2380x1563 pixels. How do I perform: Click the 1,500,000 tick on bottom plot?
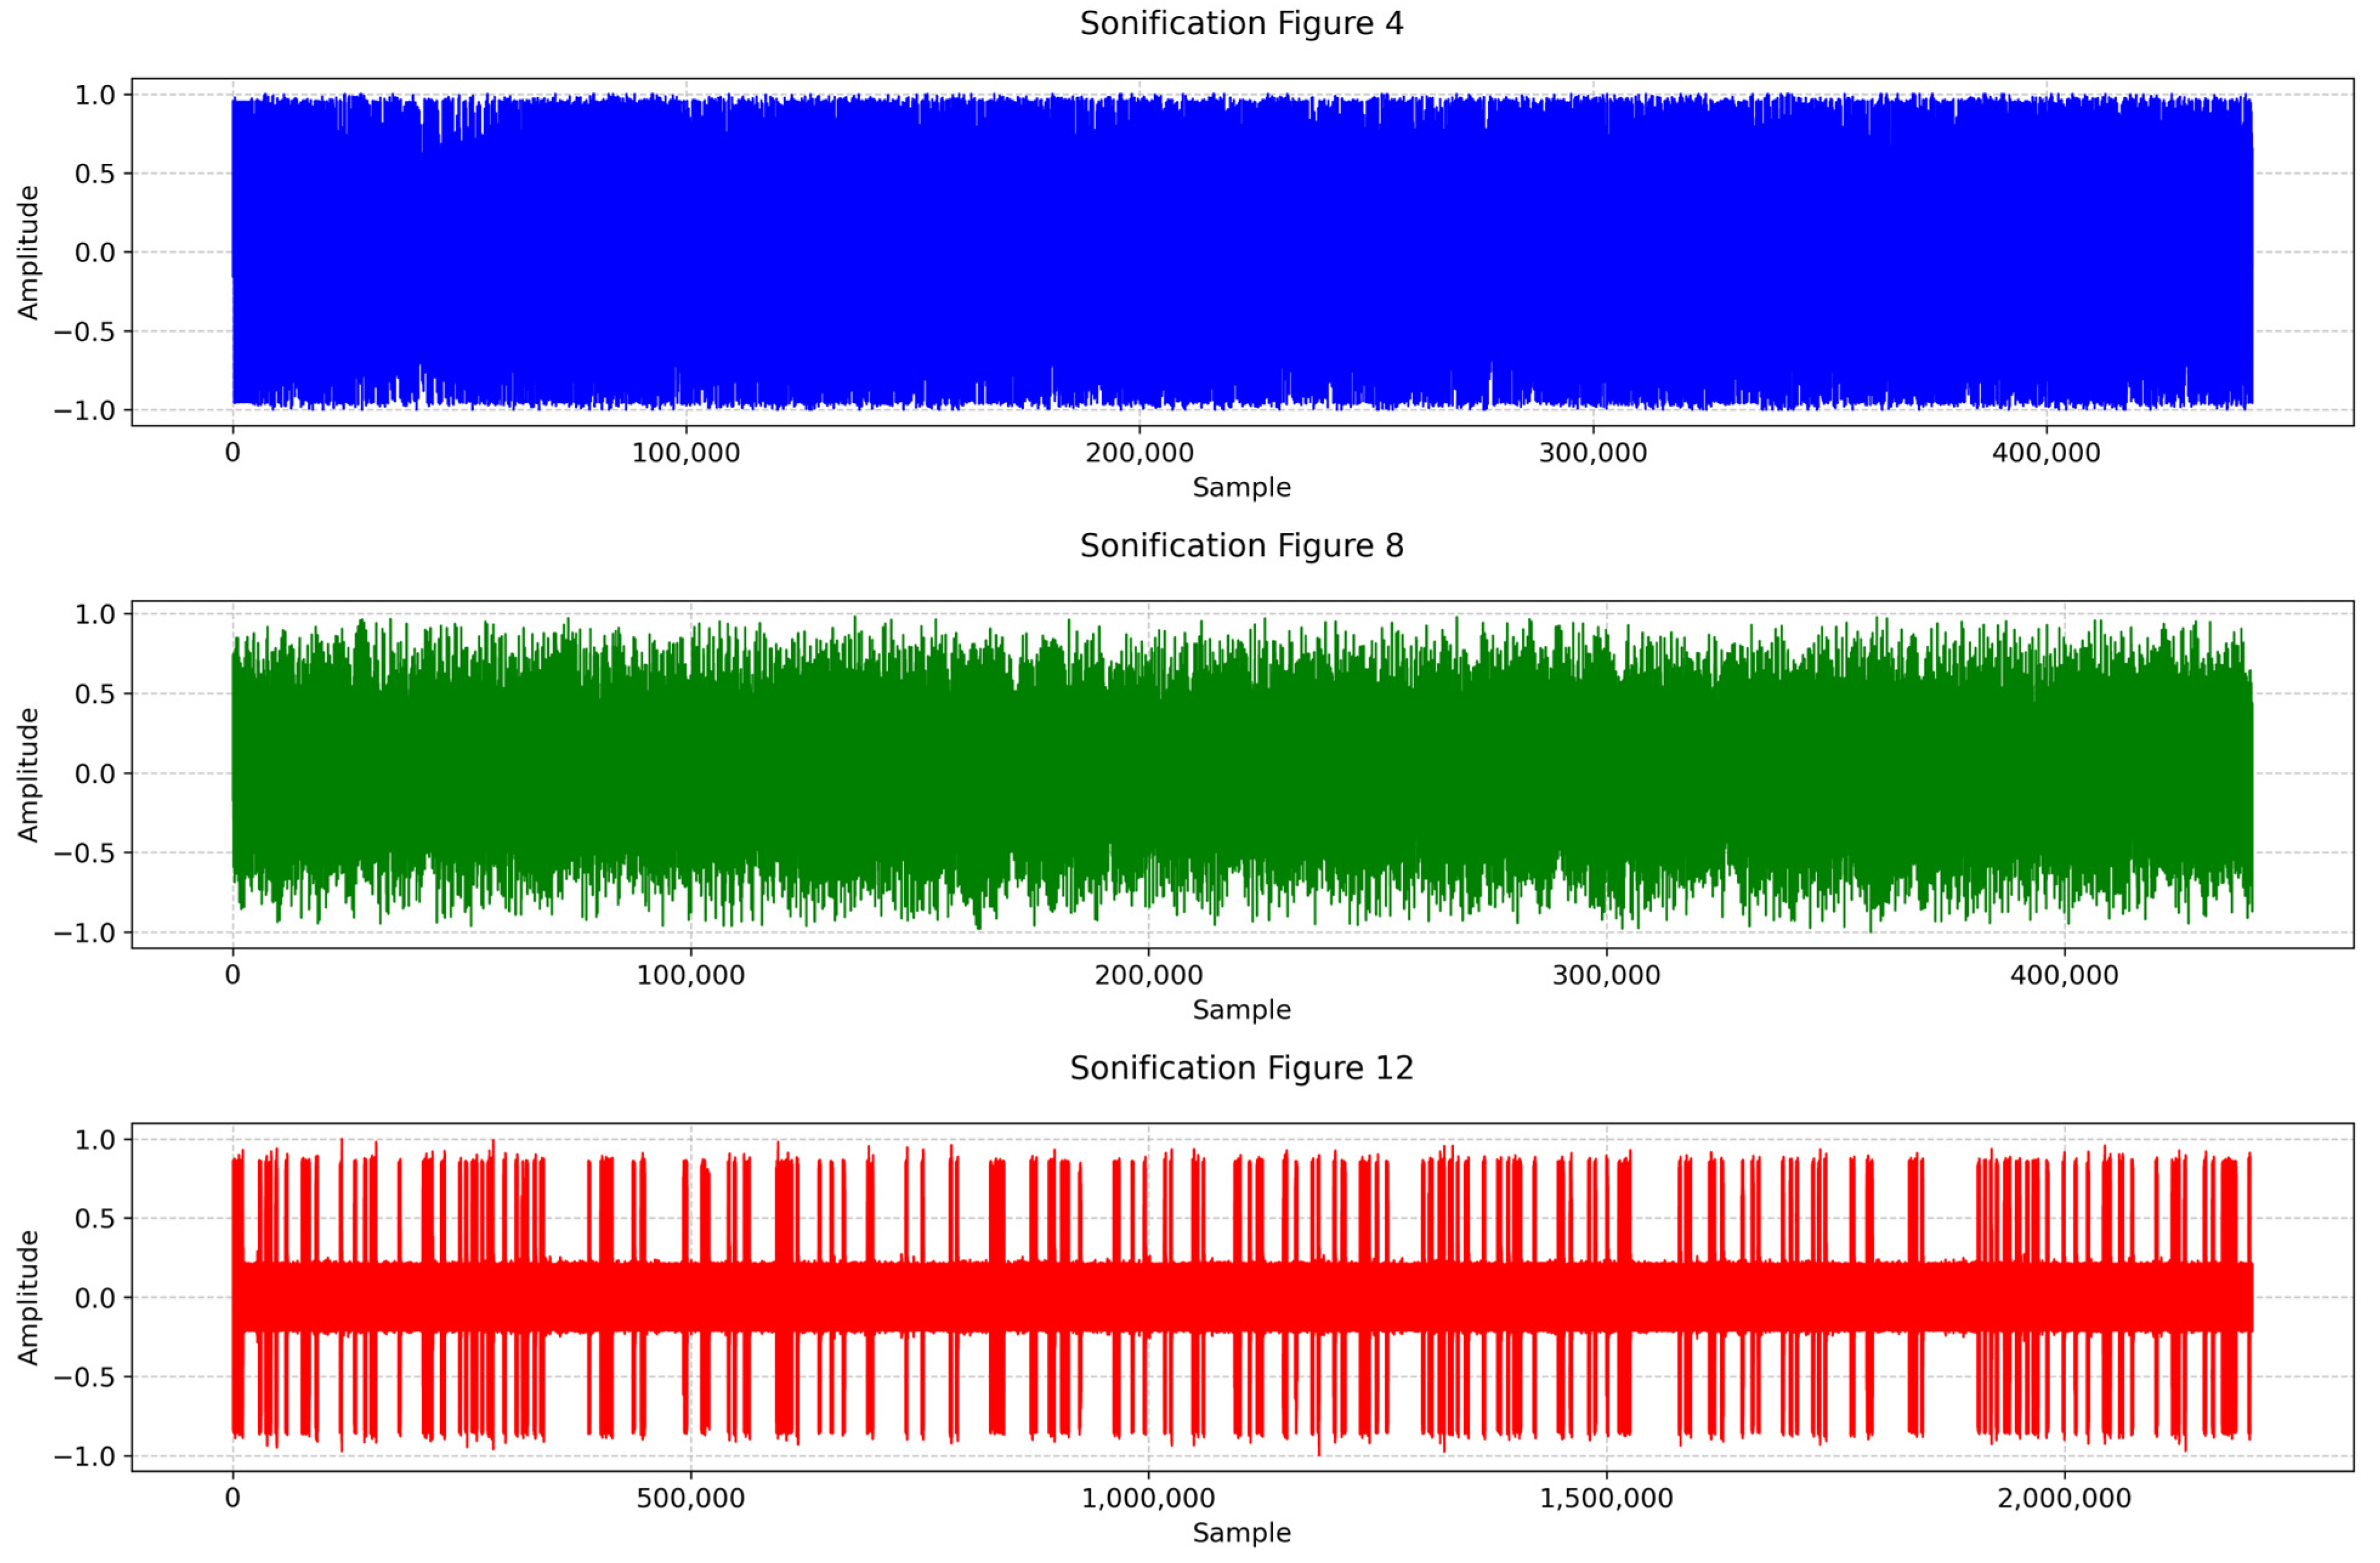[x=1606, y=1498]
